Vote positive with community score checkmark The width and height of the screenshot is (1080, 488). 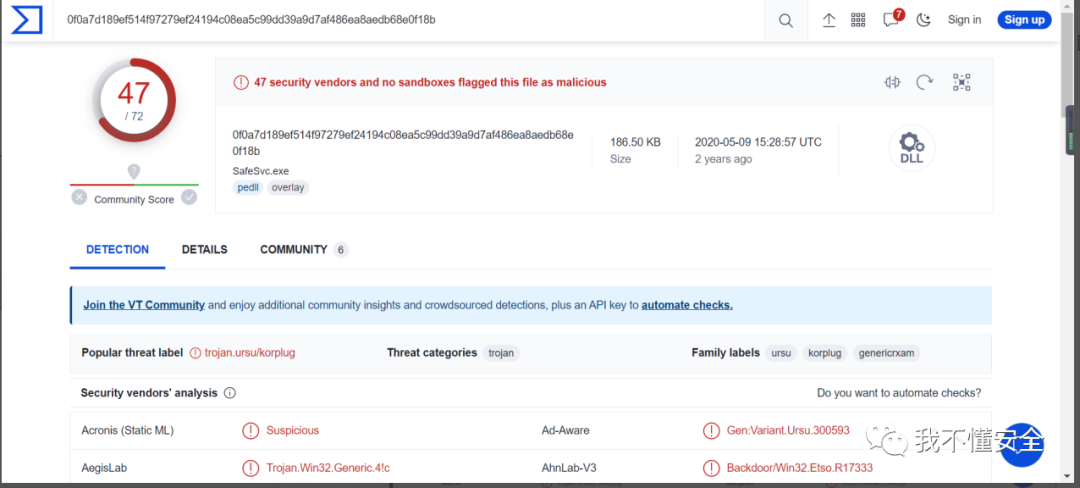189,198
